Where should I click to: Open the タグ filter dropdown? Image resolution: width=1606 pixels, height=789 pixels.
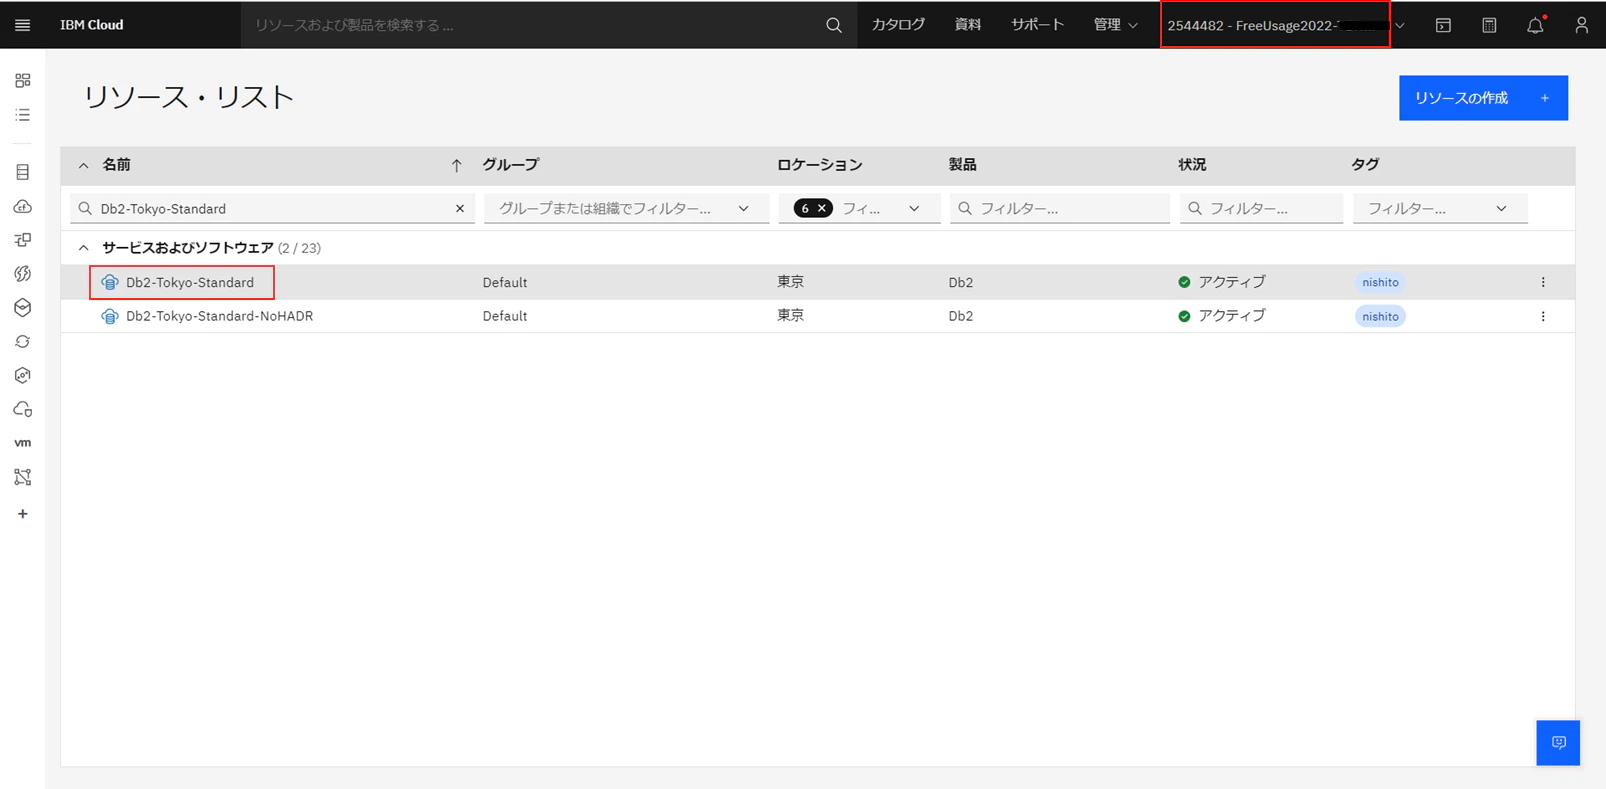pos(1440,209)
